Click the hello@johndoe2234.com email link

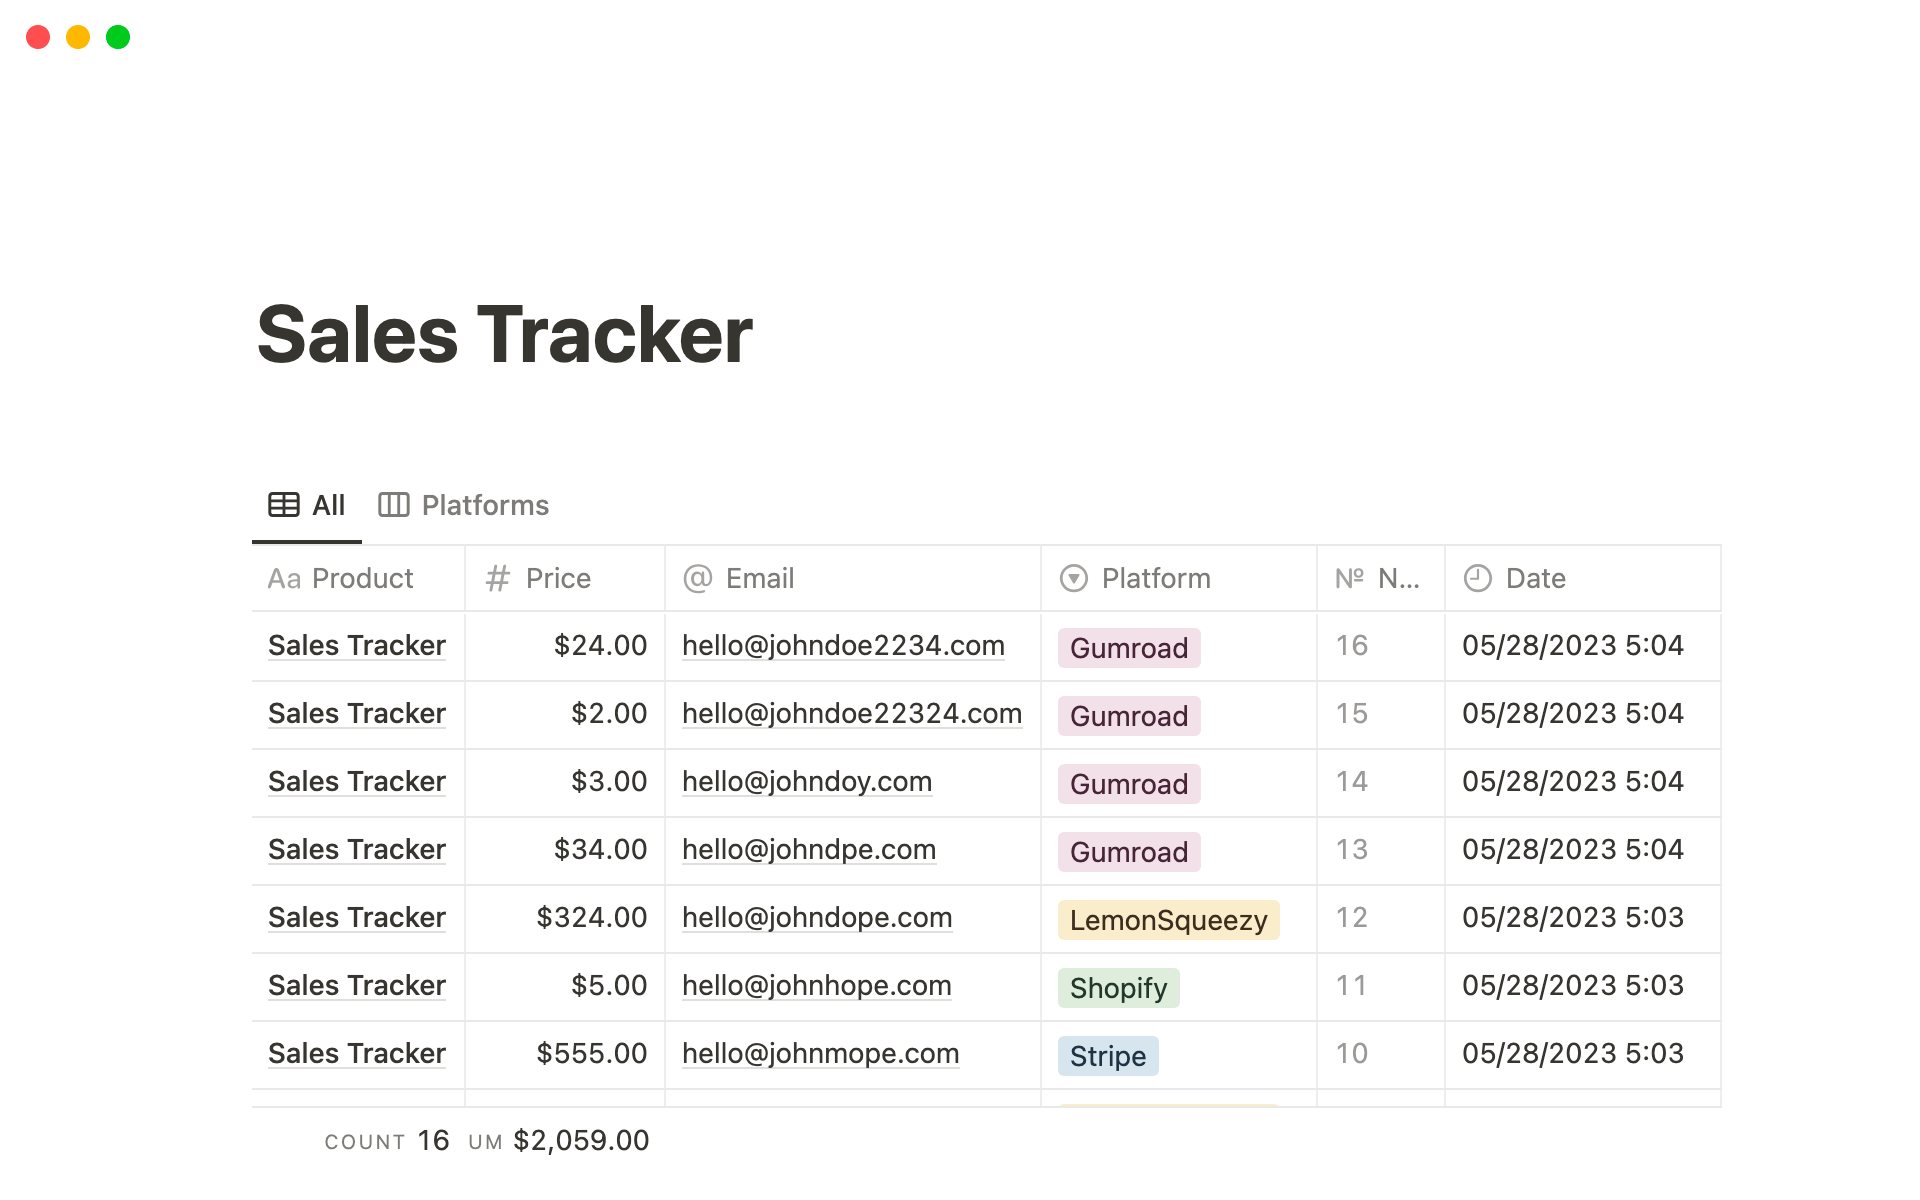click(846, 644)
